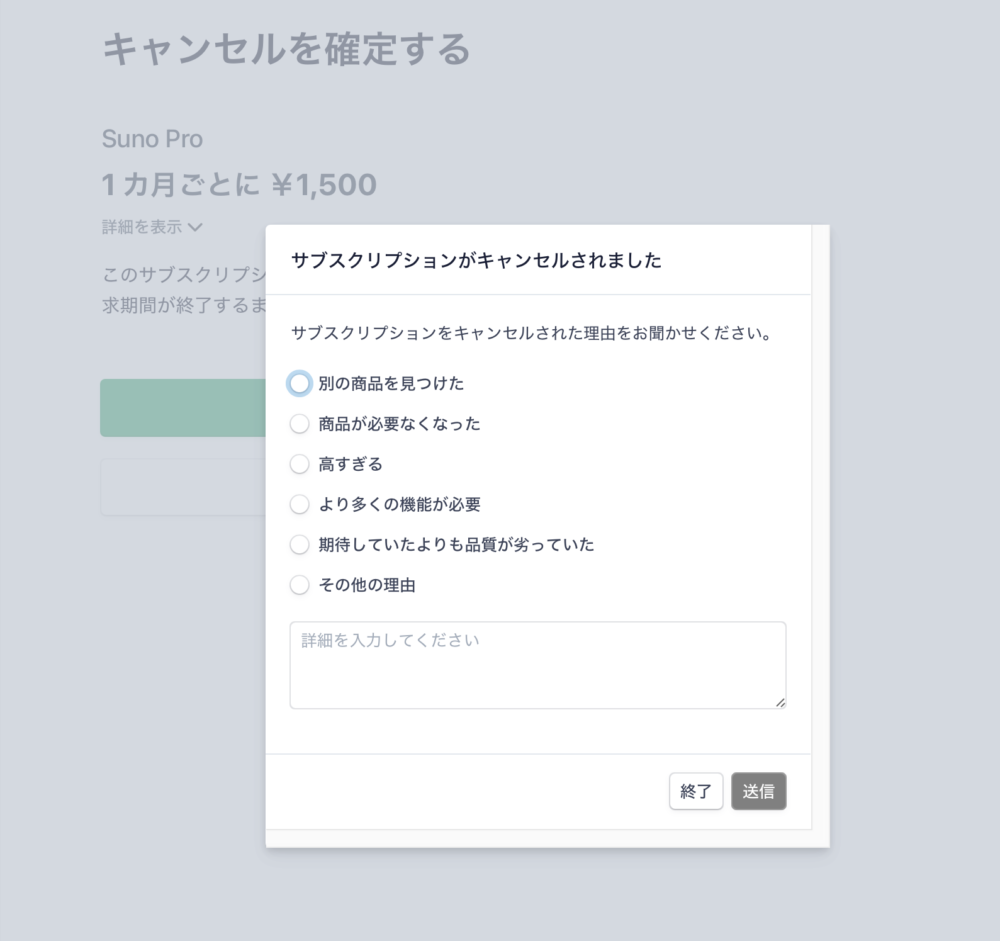Click the green confirm button behind the dialog
1000x941 pixels.
(182, 407)
